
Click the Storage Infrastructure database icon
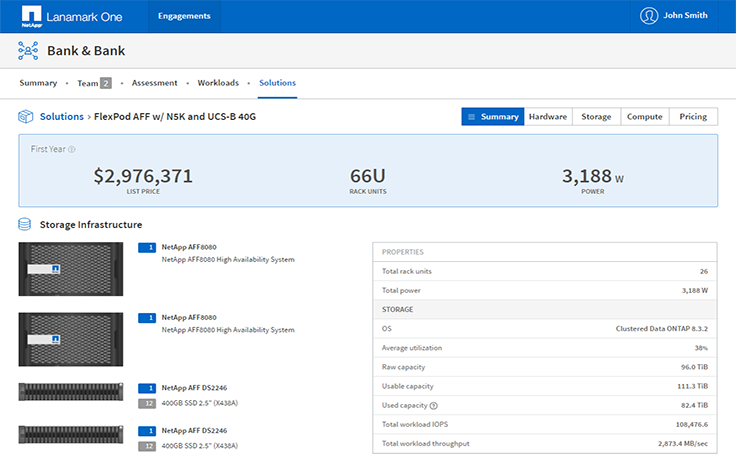coord(25,225)
